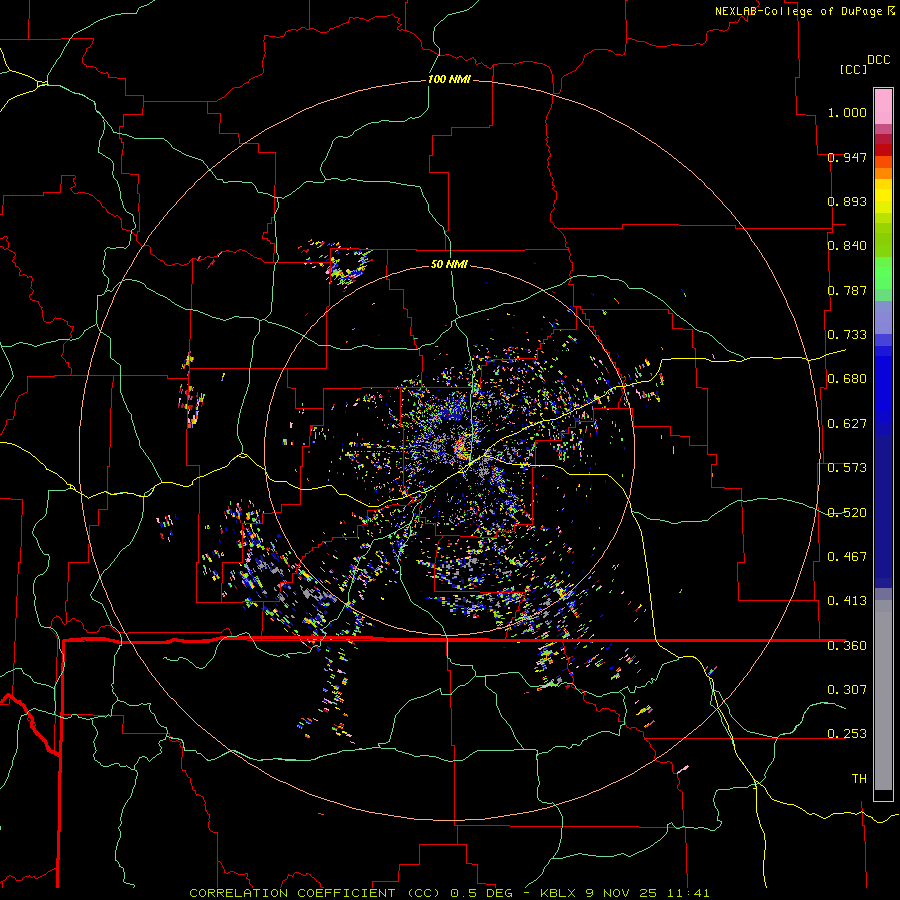Click the 0.413 scale value
This screenshot has height=900, width=900.
click(x=847, y=601)
